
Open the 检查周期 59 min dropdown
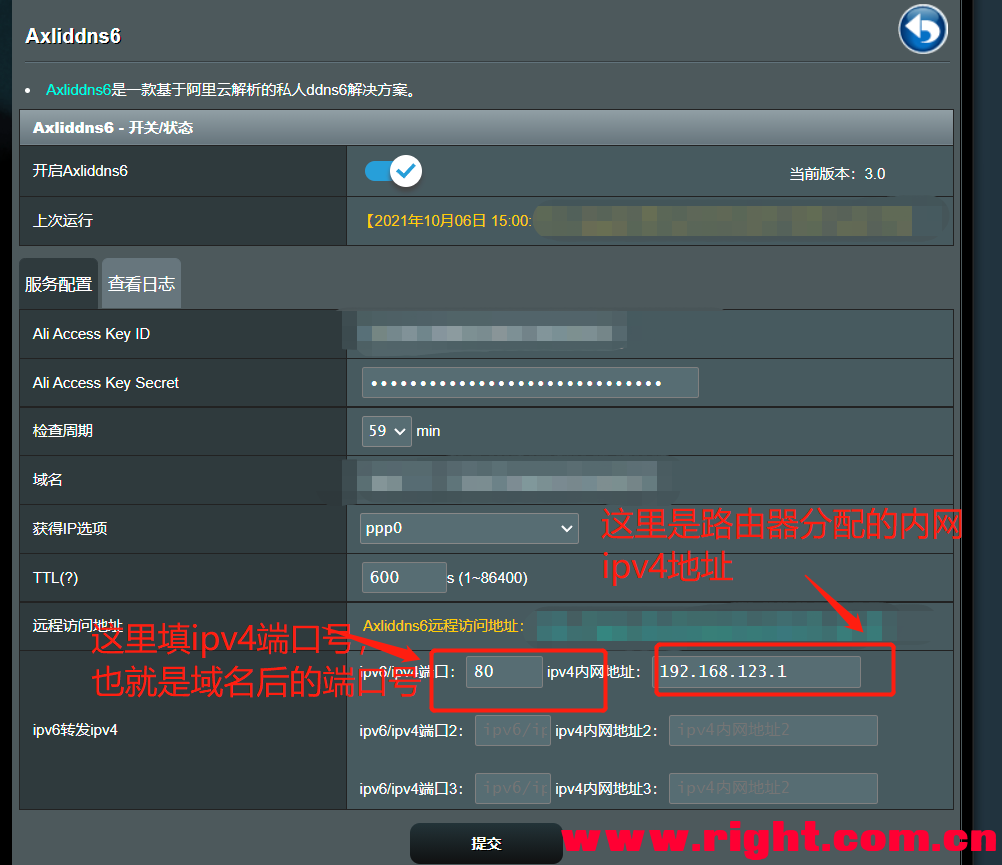(x=387, y=431)
